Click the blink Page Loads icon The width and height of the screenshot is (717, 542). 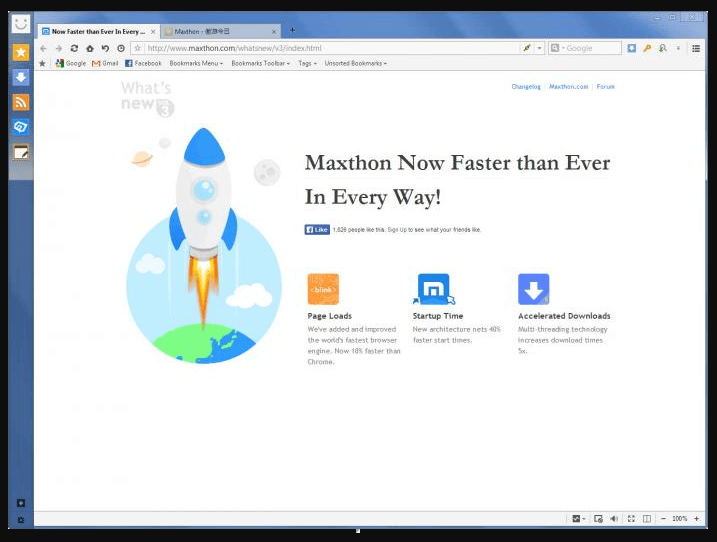coord(323,289)
